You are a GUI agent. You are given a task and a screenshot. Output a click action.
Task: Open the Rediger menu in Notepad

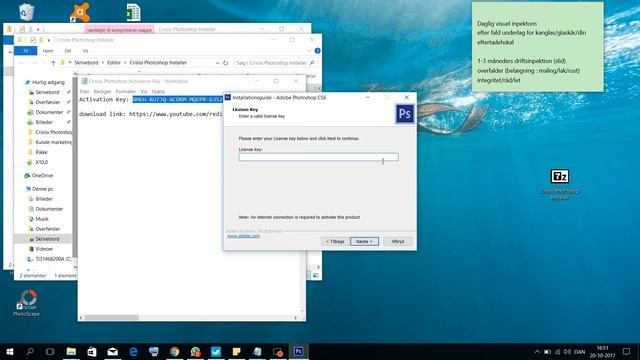click(102, 91)
